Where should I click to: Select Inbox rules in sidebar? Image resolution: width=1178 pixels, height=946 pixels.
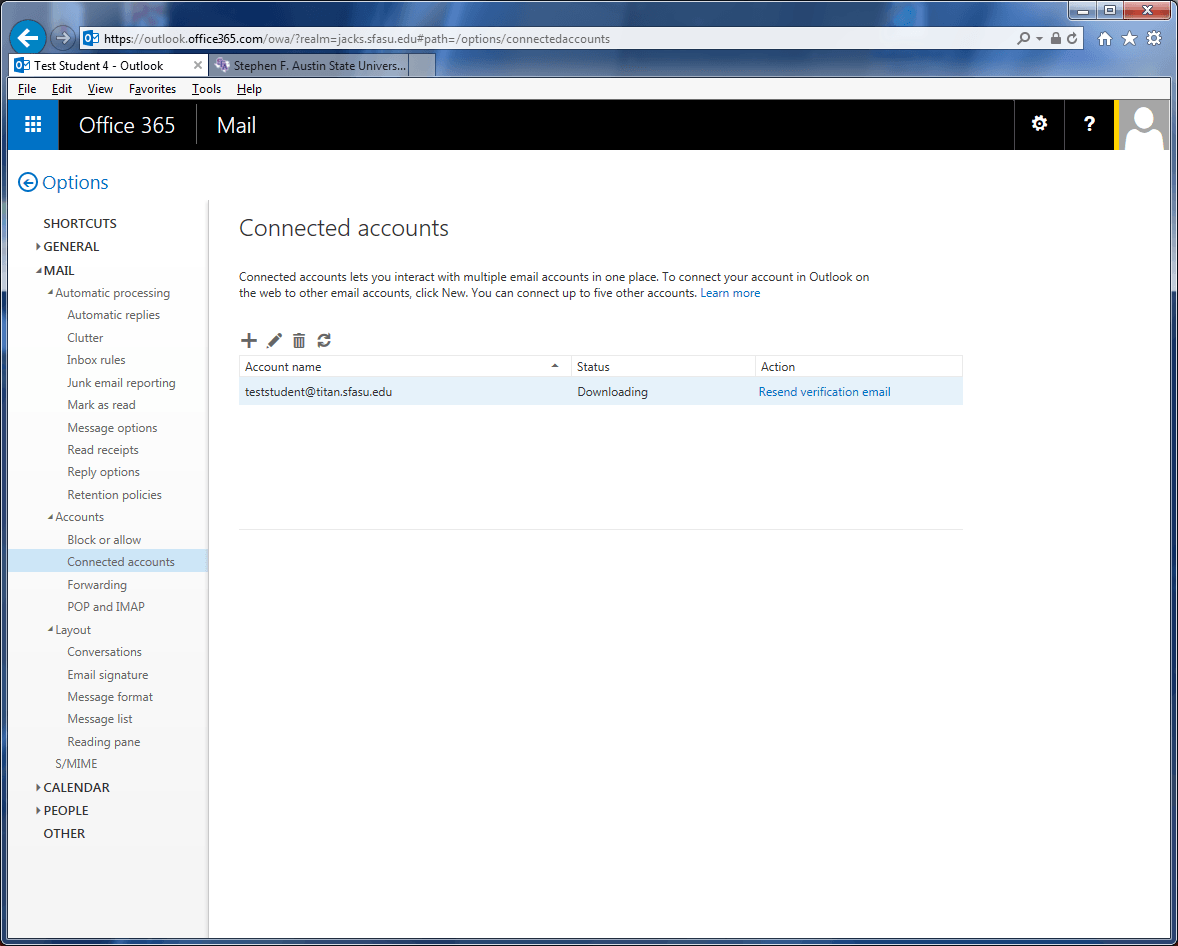96,360
